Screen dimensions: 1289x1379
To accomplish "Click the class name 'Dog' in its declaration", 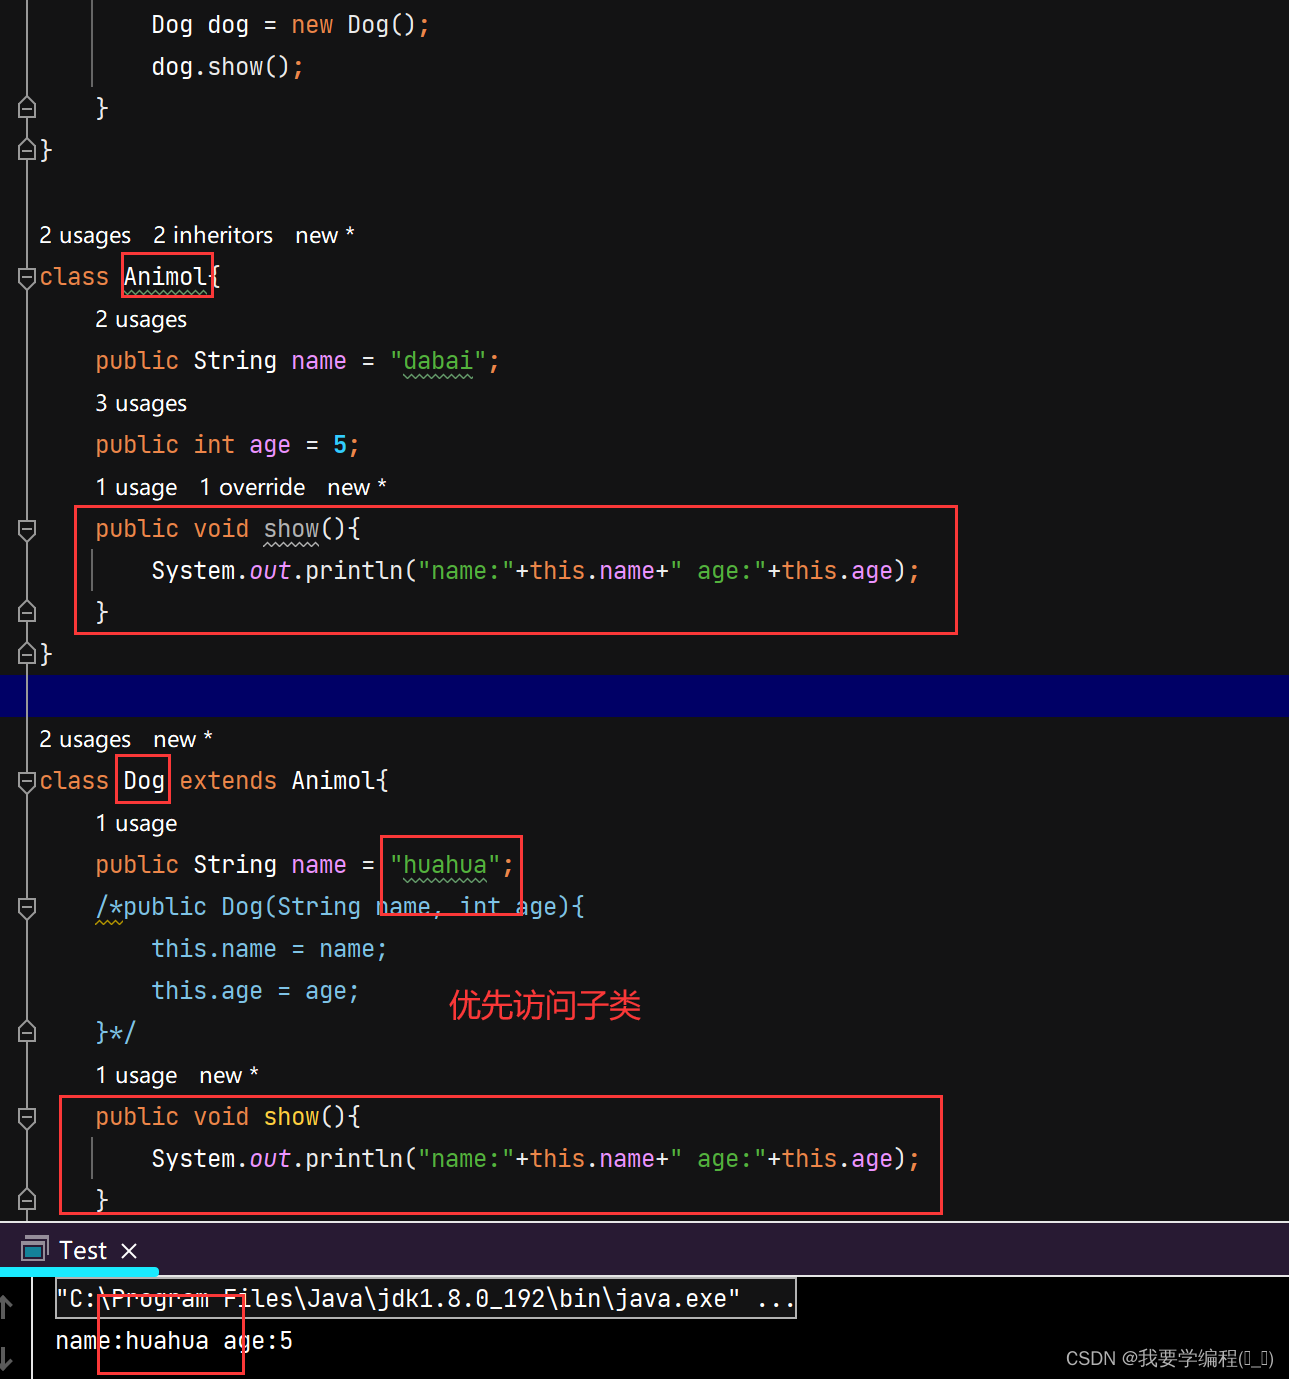I will [144, 781].
